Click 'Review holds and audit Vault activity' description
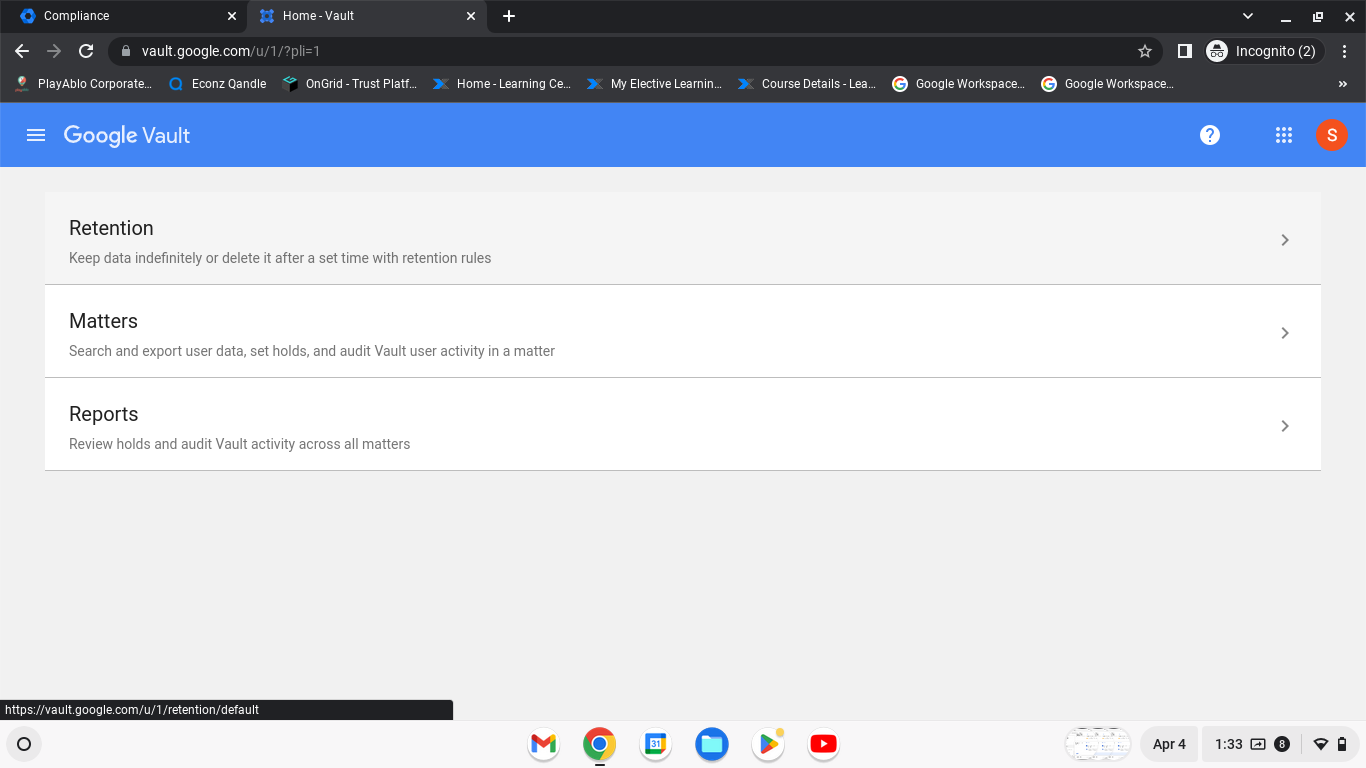This screenshot has height=768, width=1366. click(x=239, y=444)
